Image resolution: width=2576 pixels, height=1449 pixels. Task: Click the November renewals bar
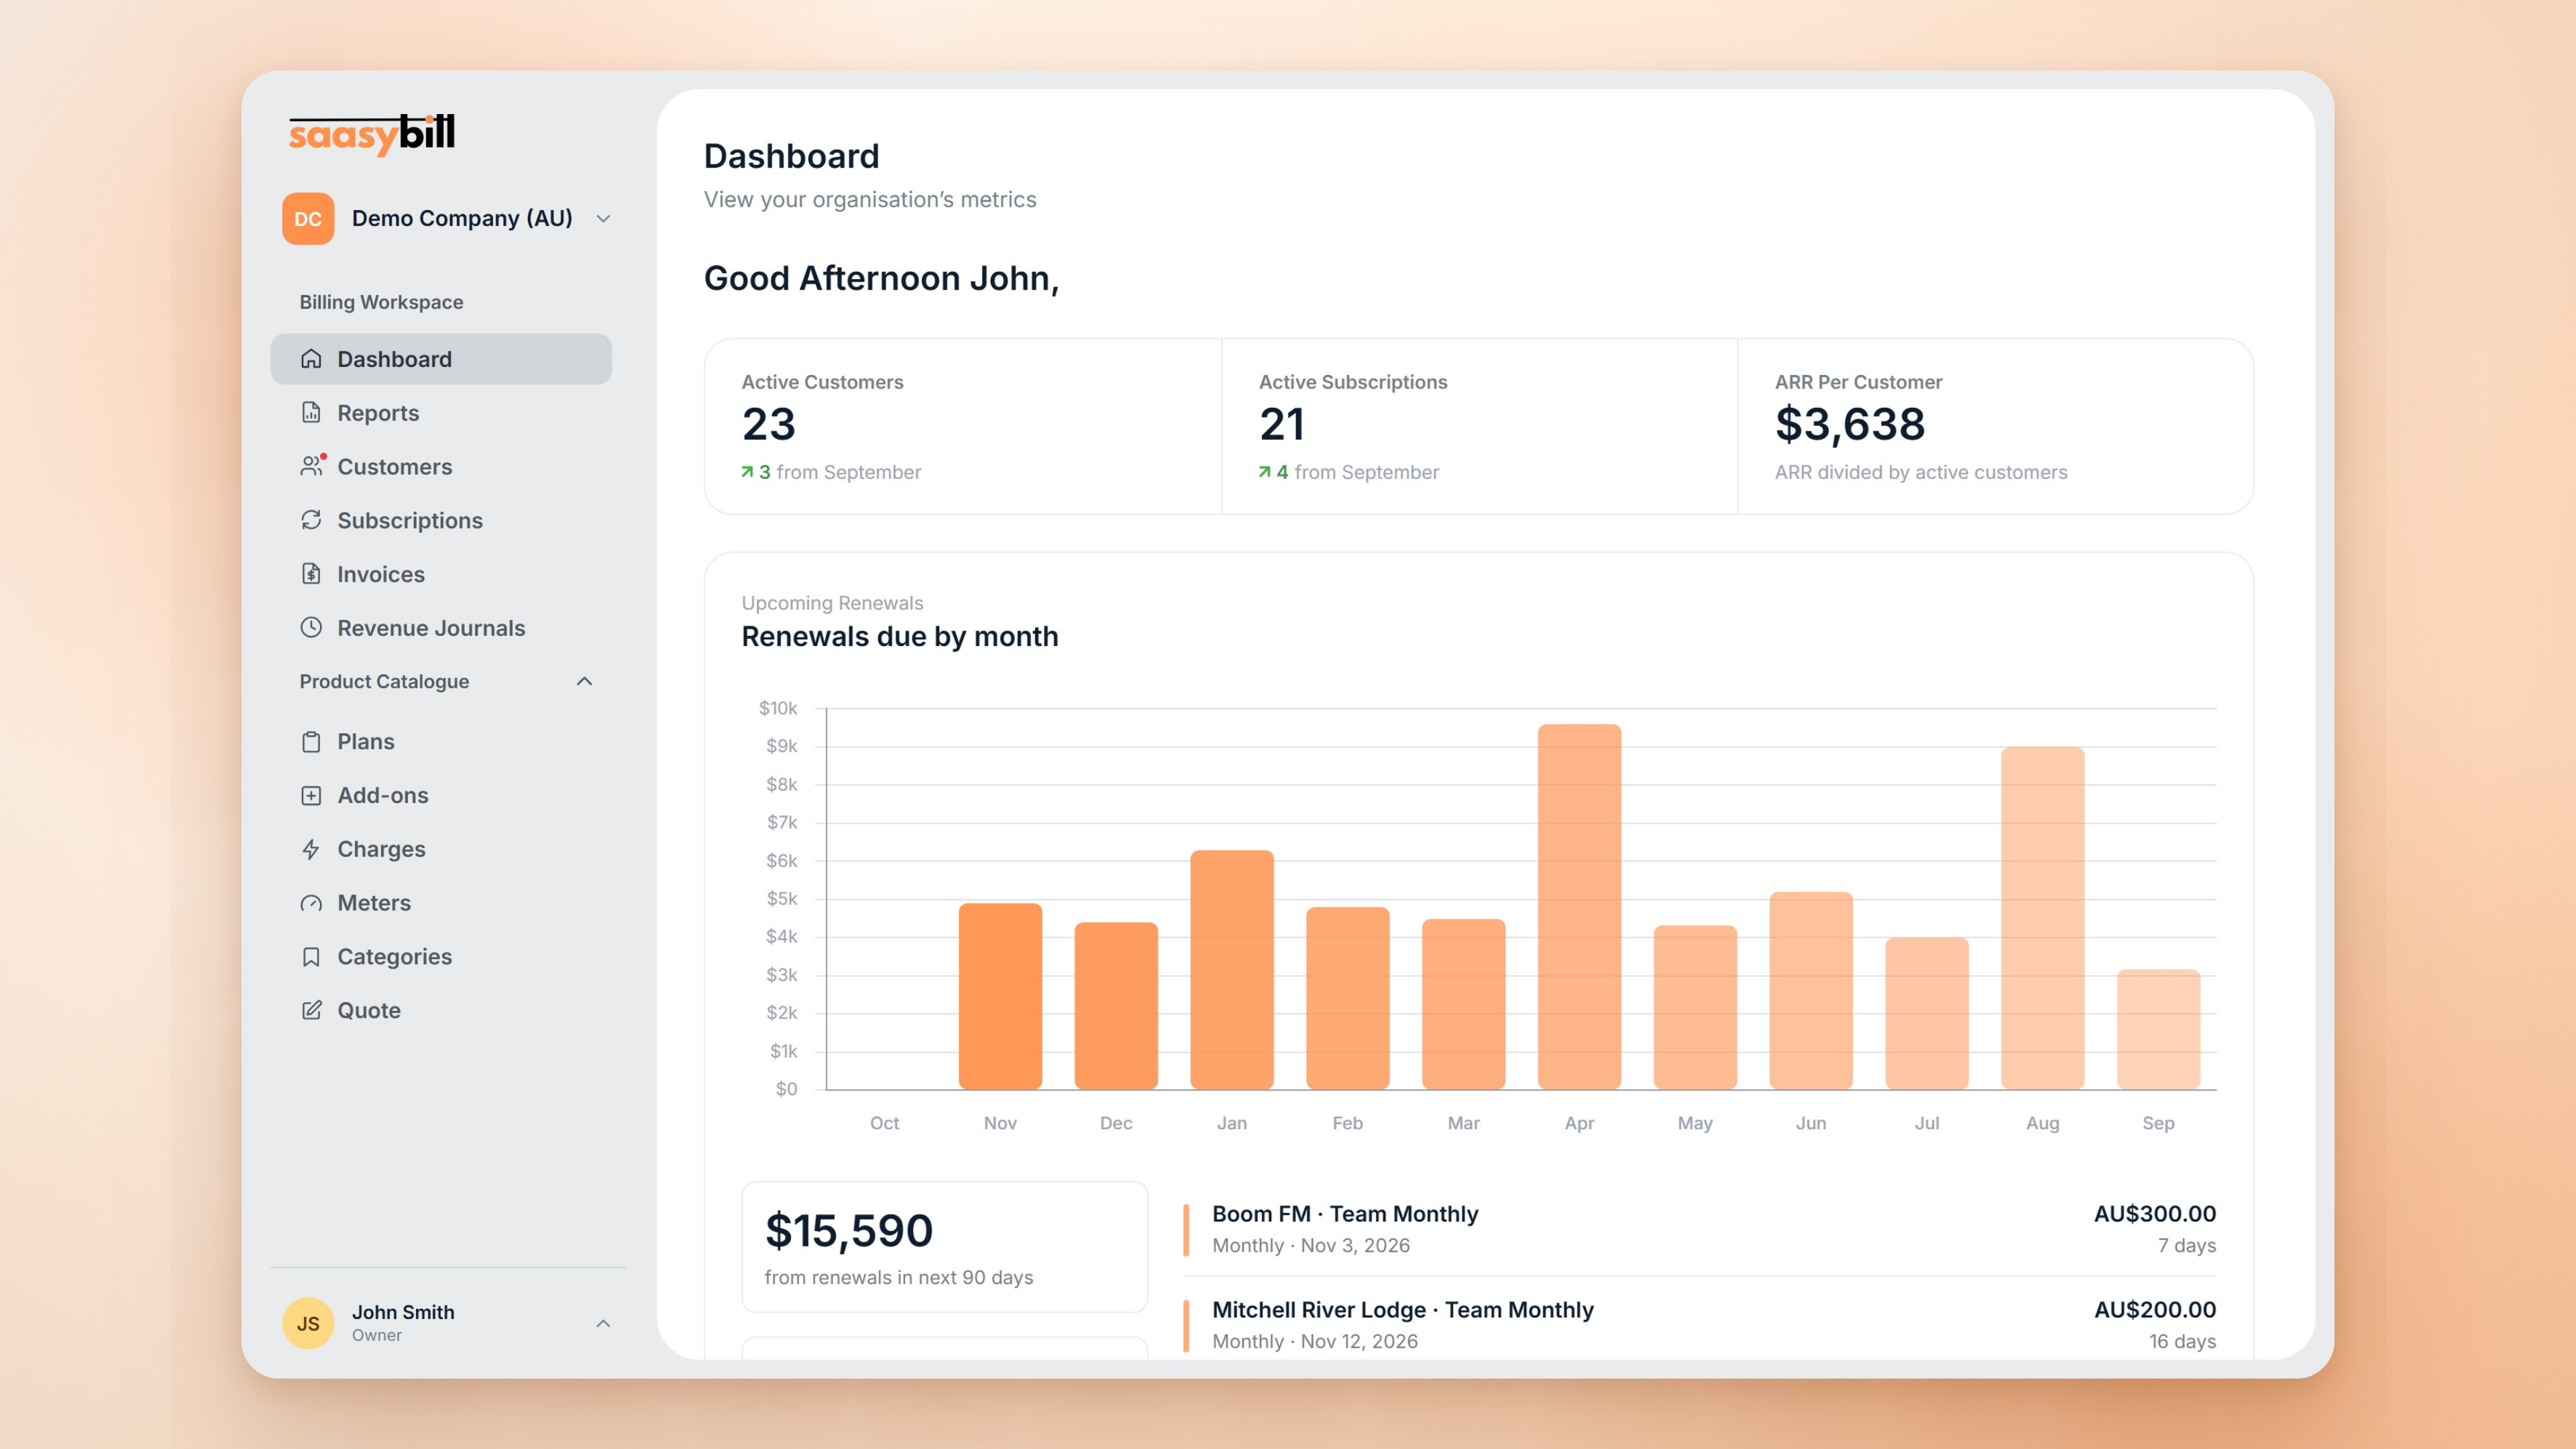[x=1000, y=997]
